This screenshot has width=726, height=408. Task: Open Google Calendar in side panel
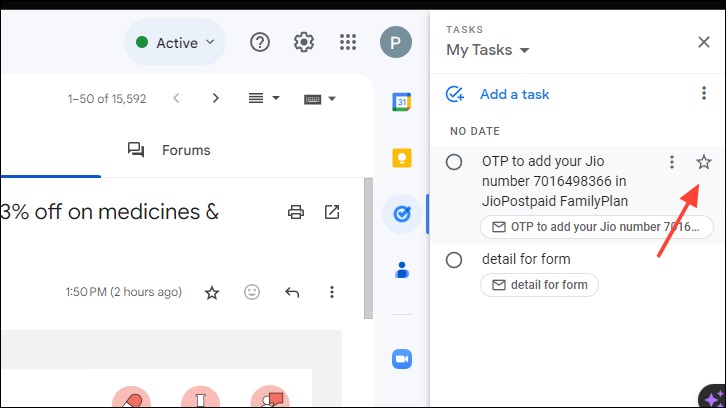click(401, 102)
